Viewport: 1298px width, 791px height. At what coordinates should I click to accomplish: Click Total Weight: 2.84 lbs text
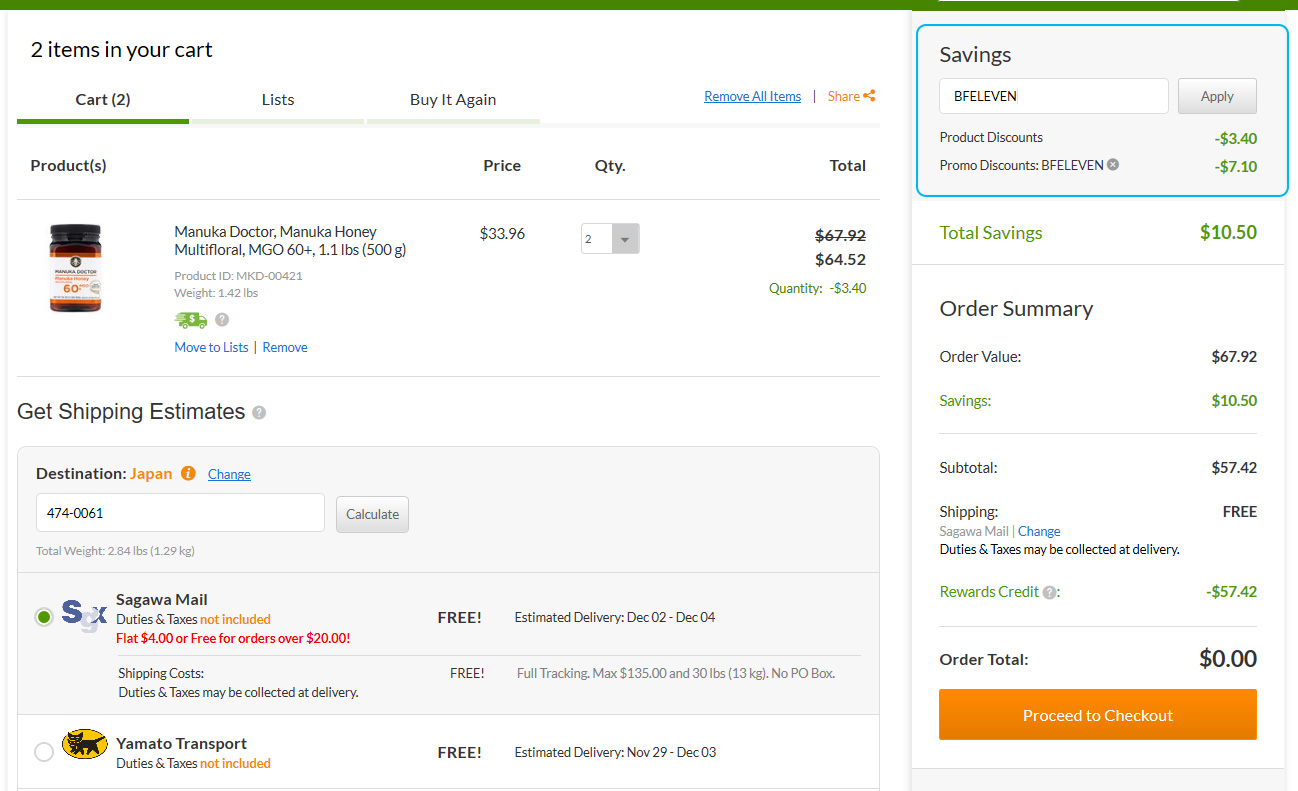115,551
